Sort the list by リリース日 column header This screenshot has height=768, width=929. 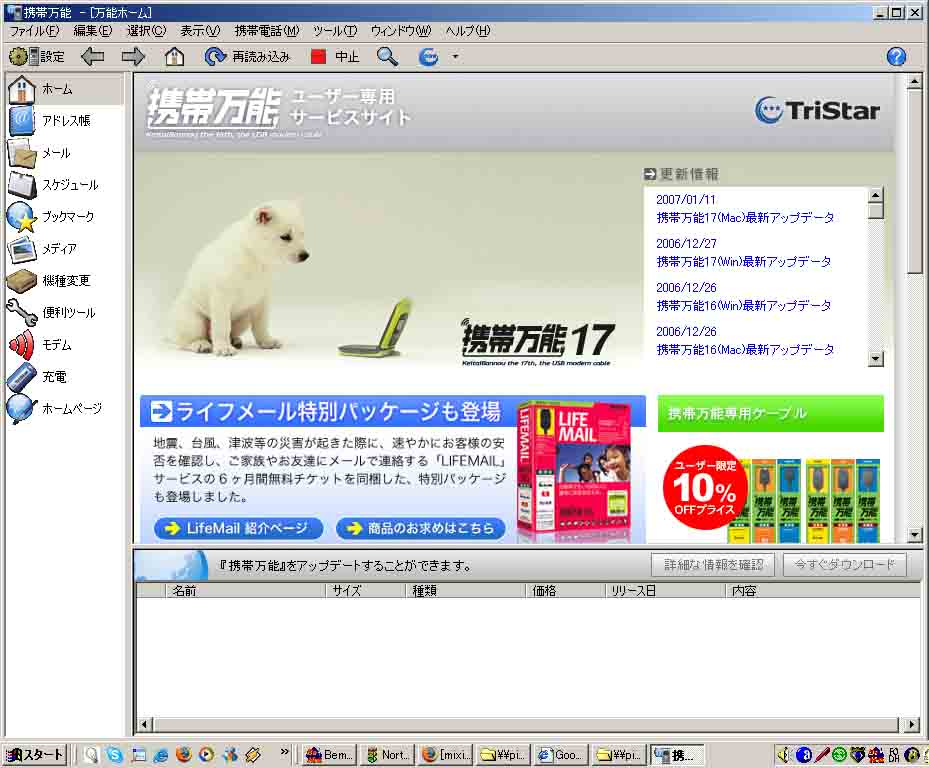tap(666, 591)
